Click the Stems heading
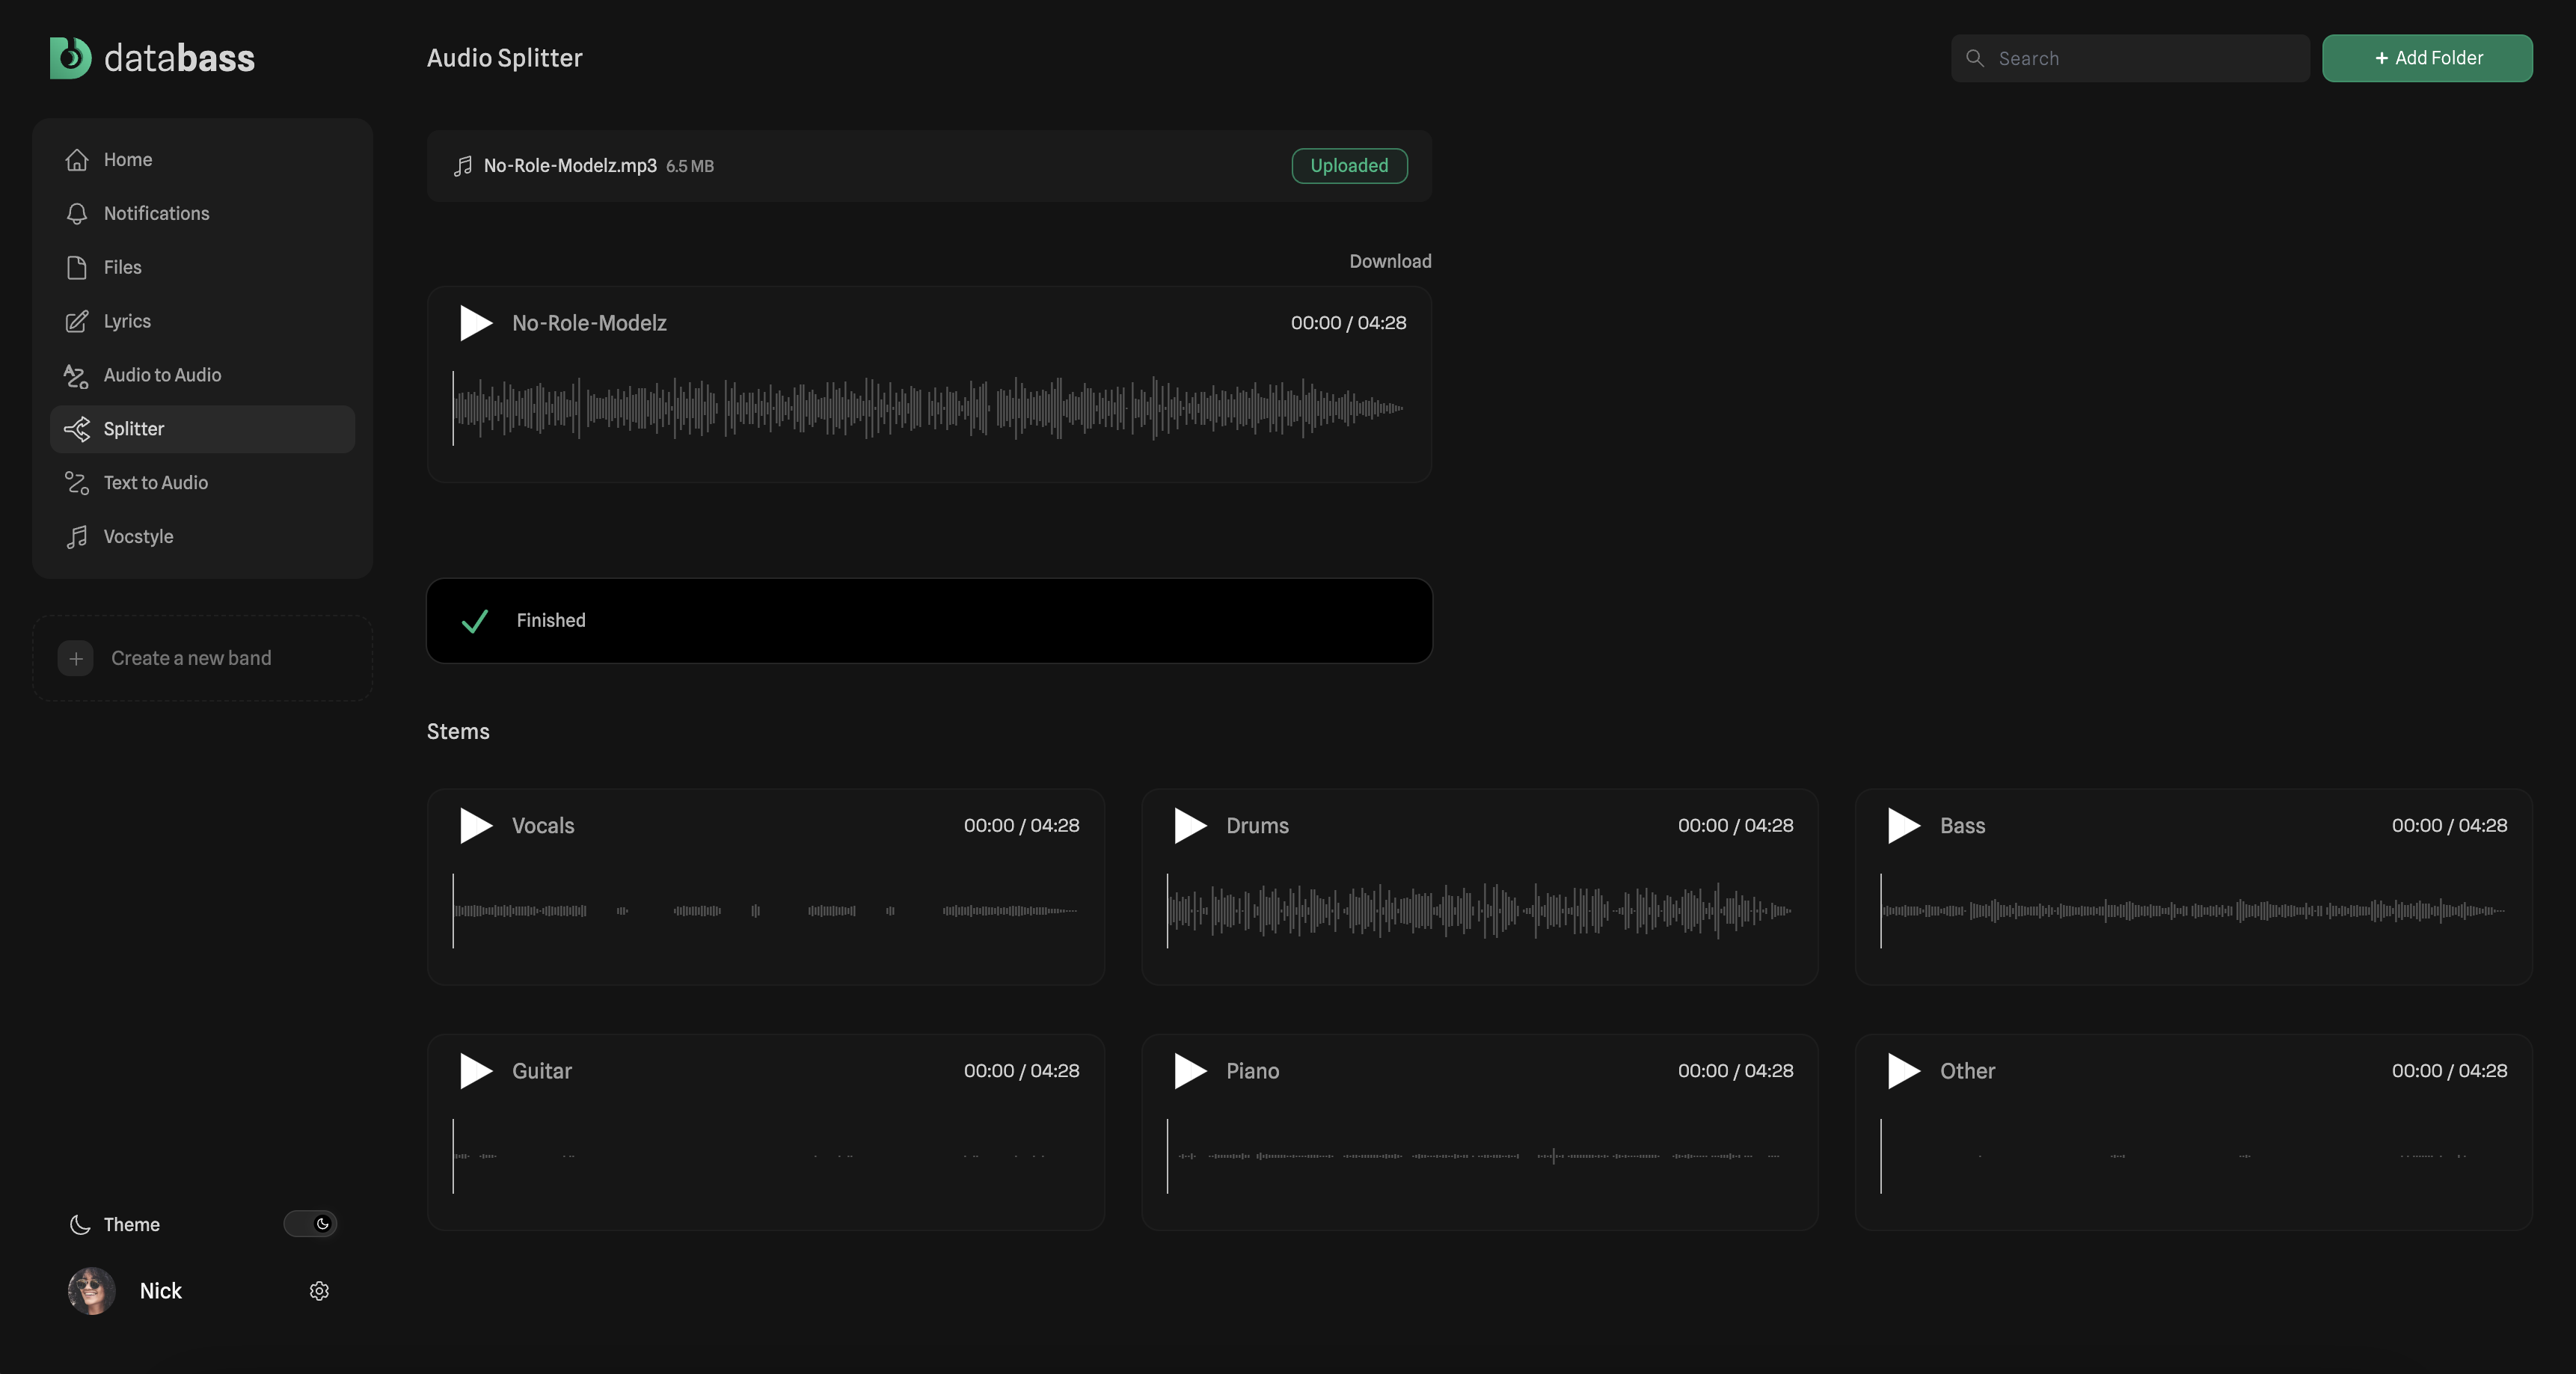 click(x=458, y=731)
